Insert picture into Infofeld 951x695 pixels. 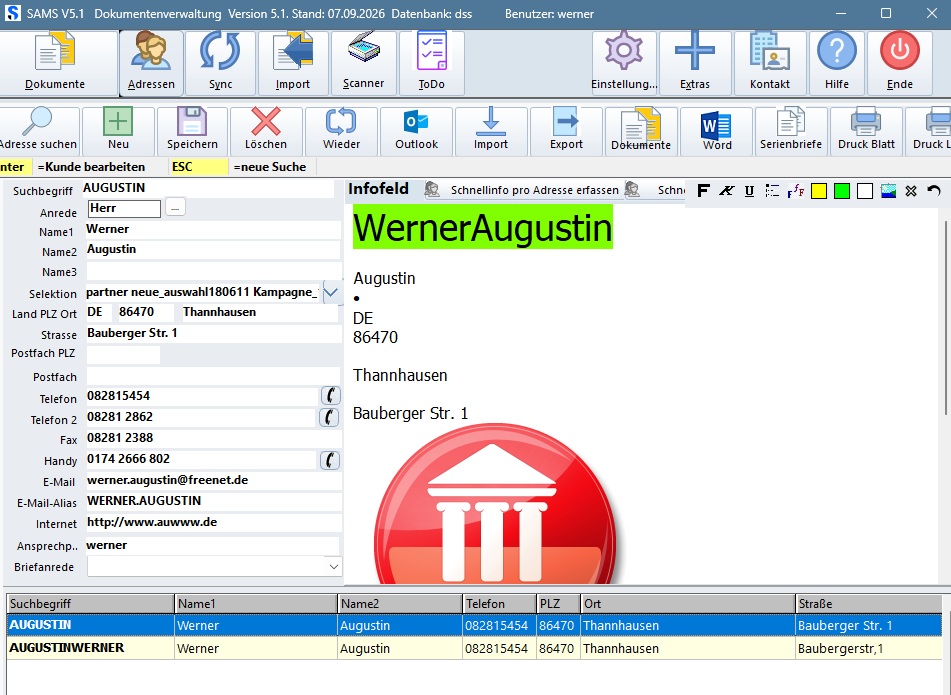click(x=888, y=191)
